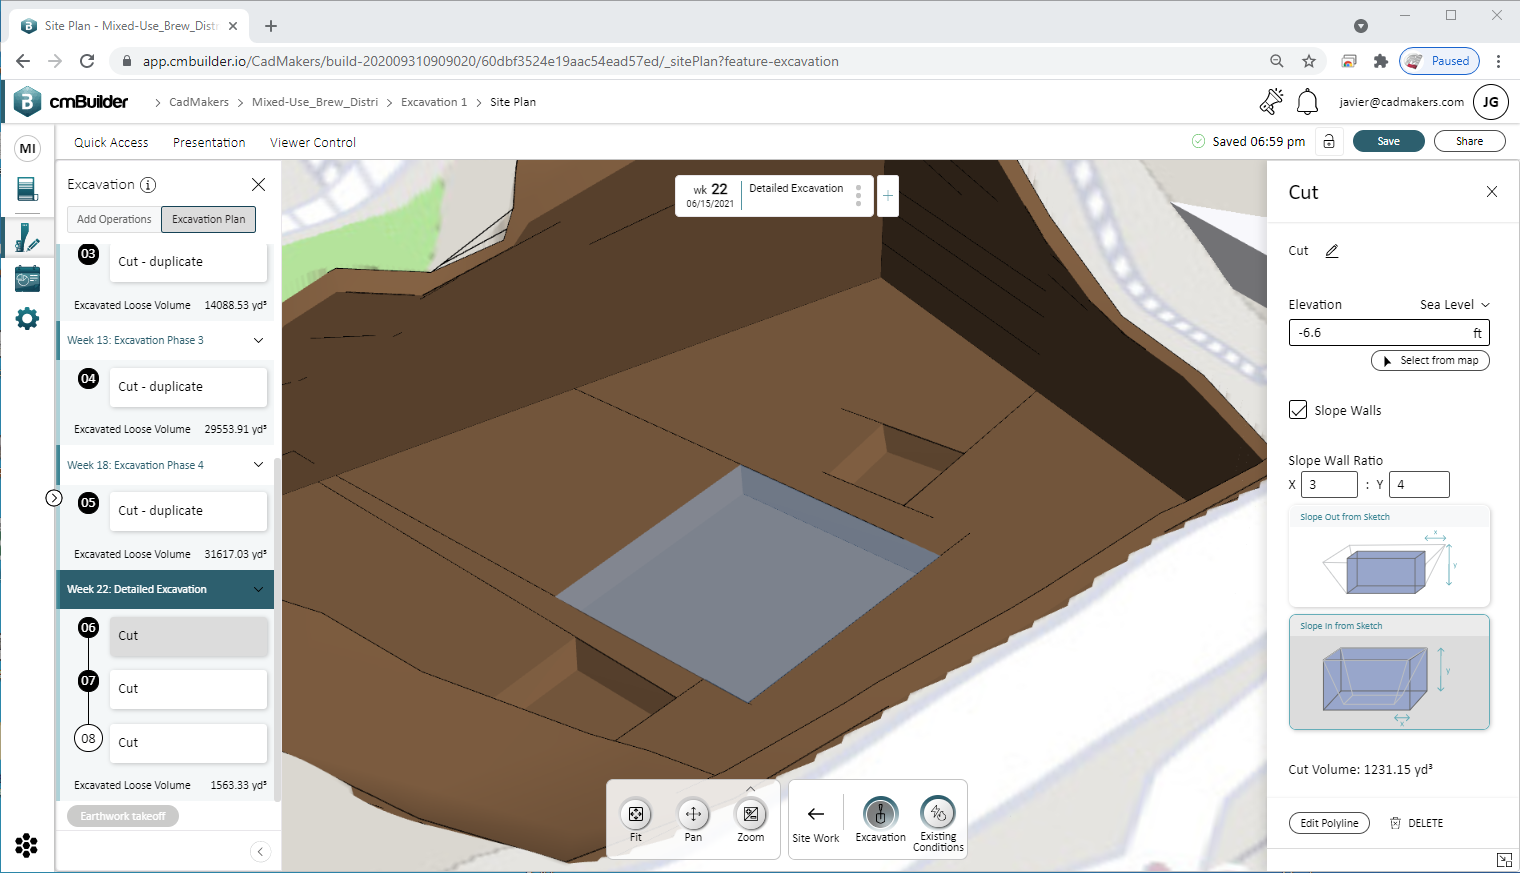This screenshot has height=873, width=1520.
Task: Add a new schedule step plus button
Action: point(888,196)
